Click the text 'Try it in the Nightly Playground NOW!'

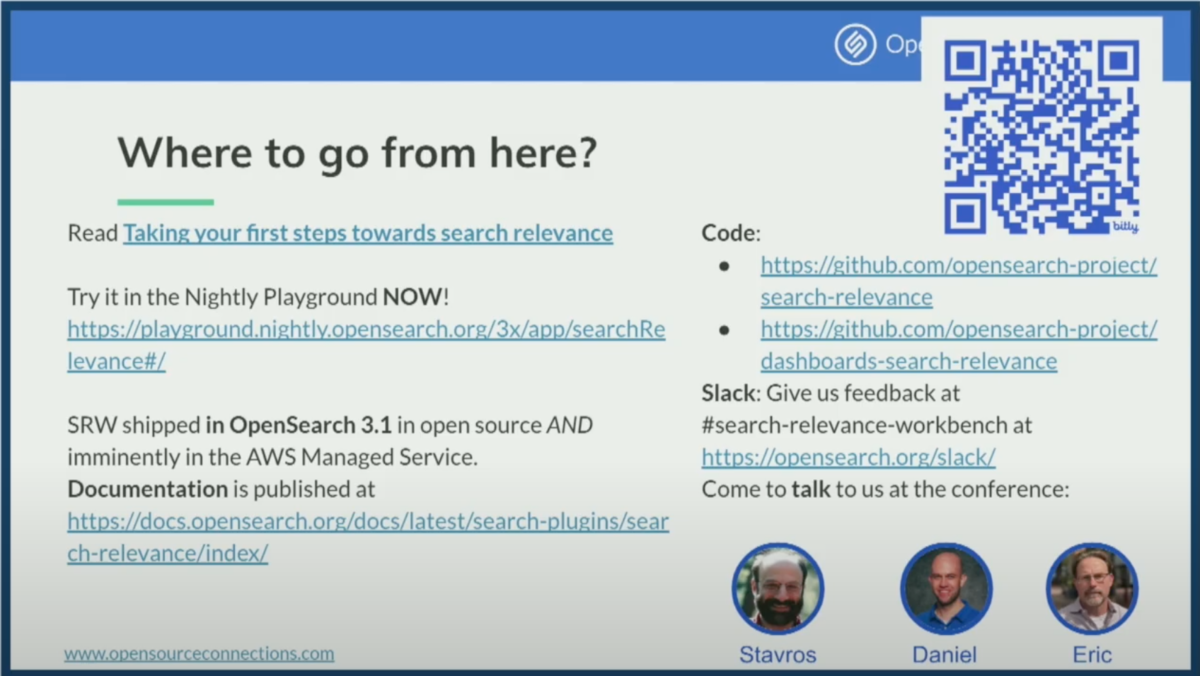click(x=259, y=297)
